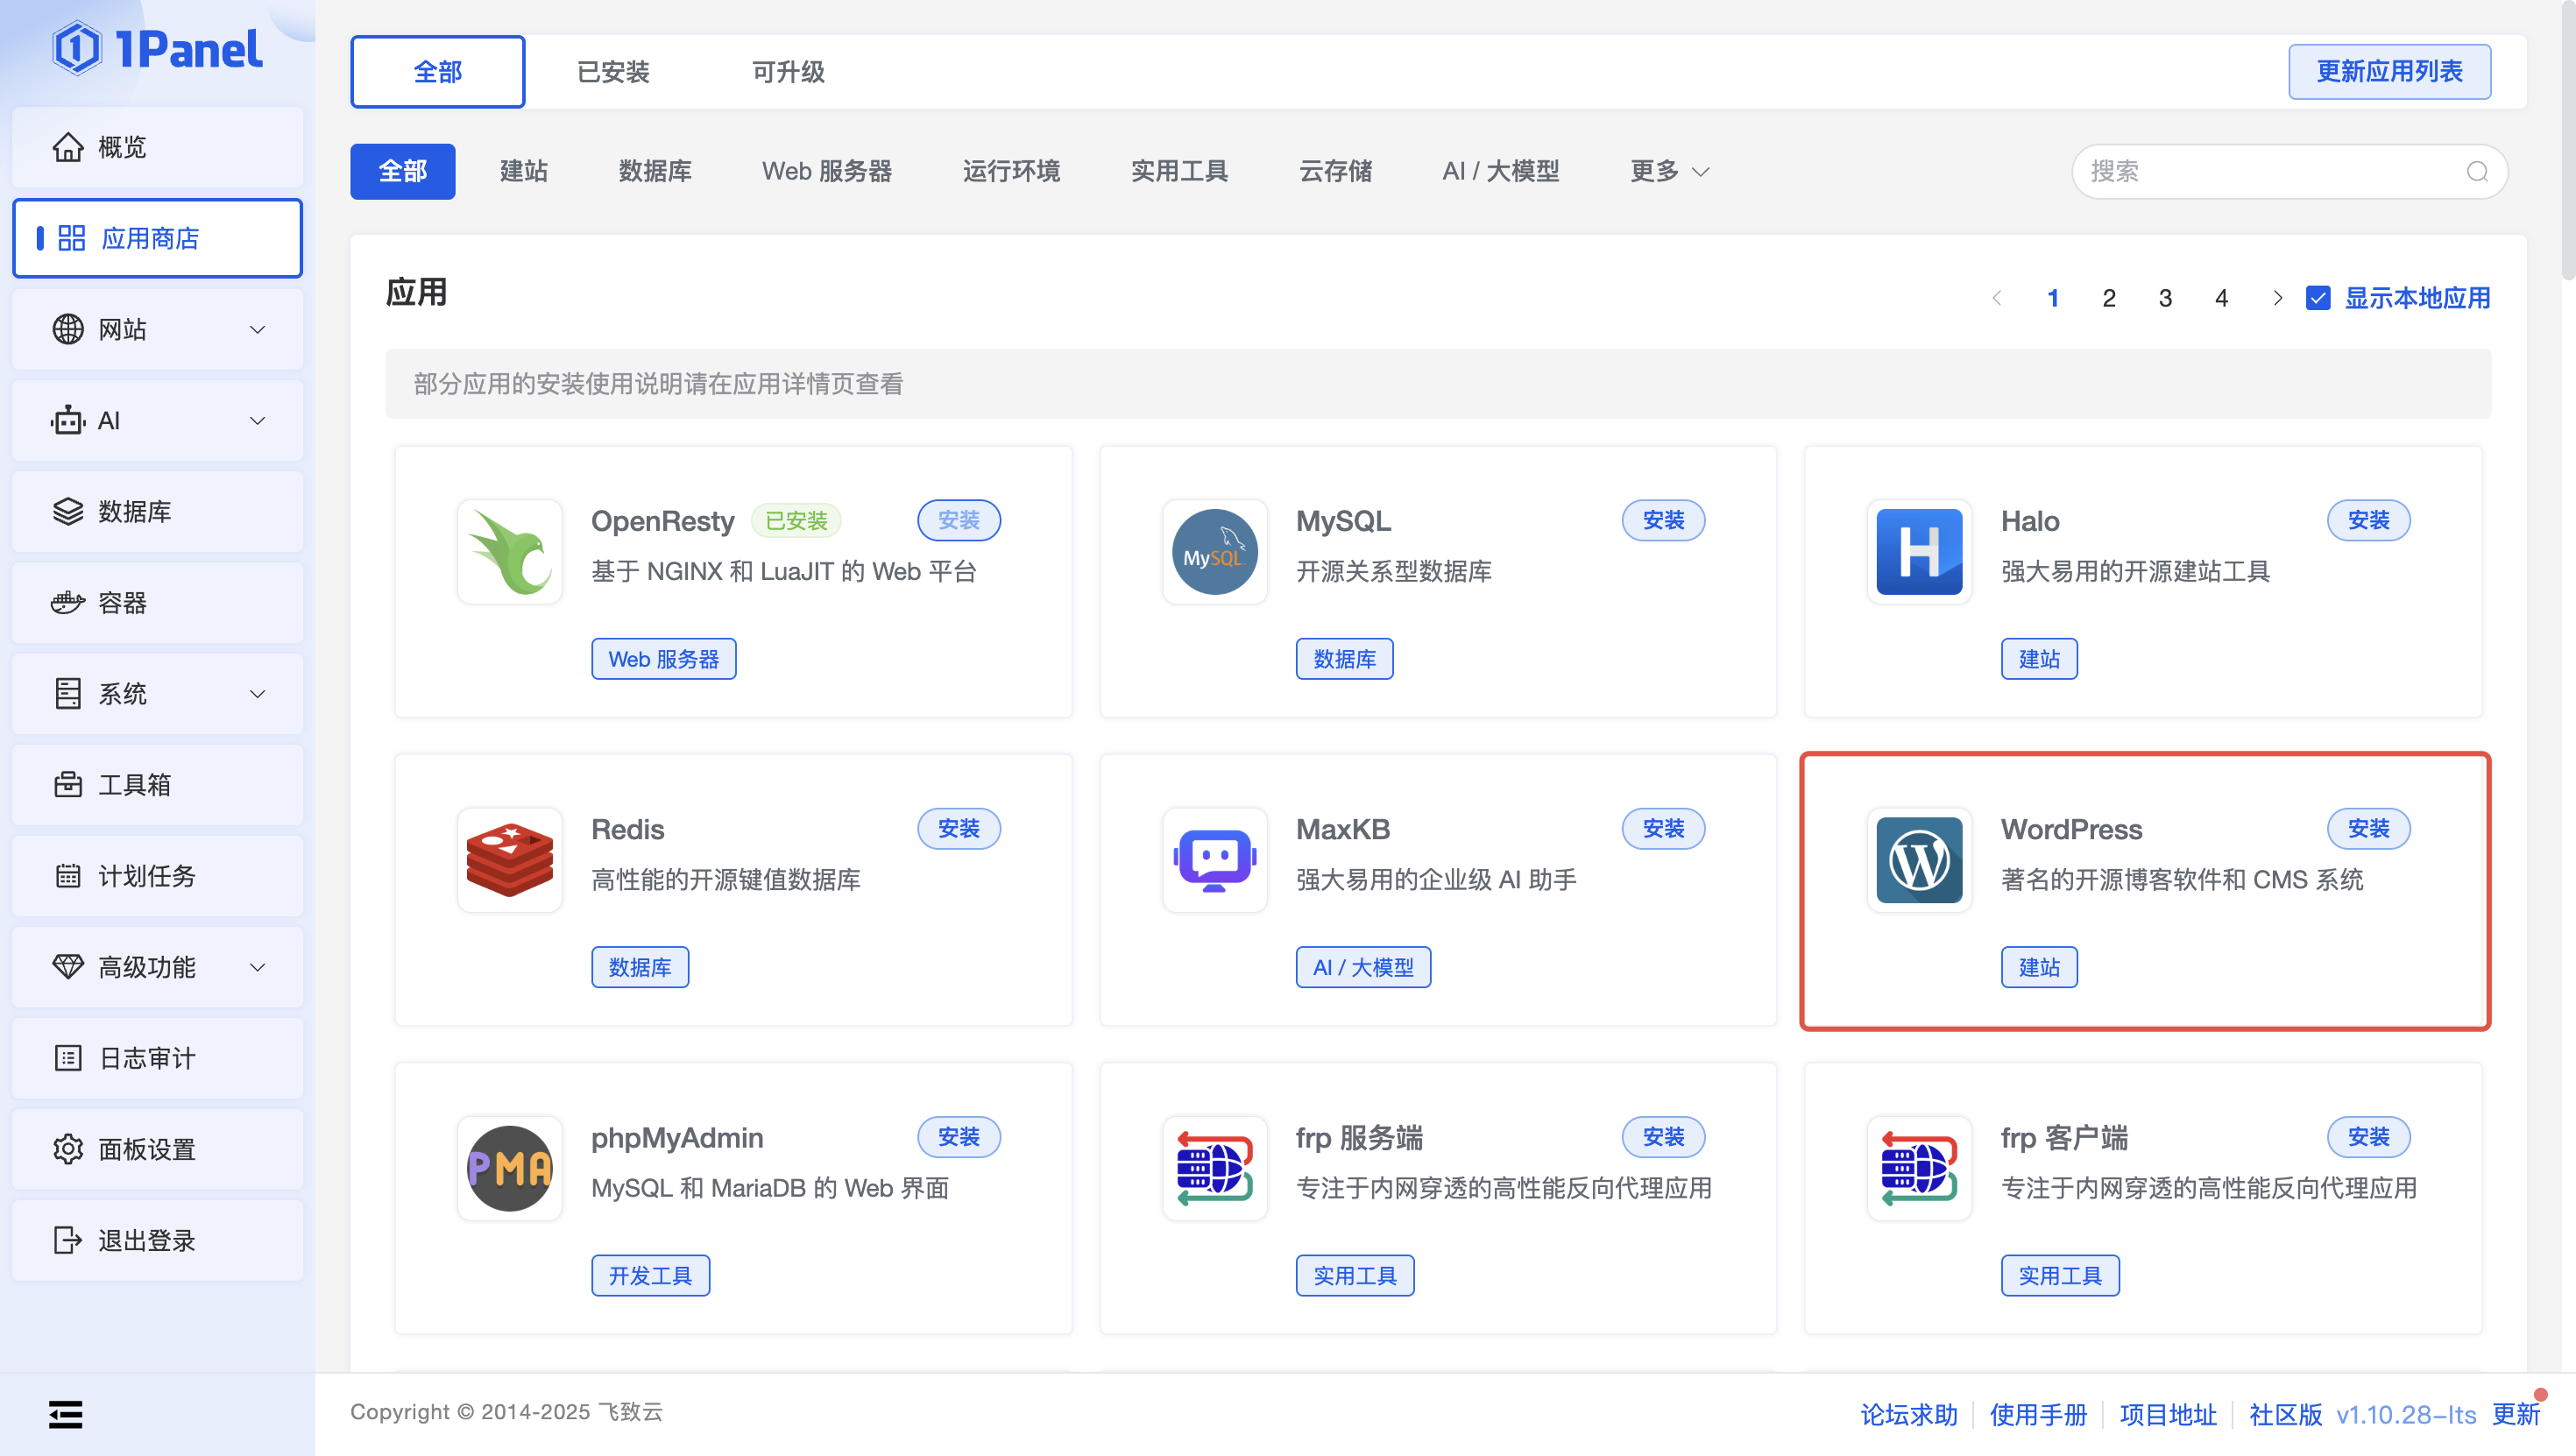This screenshot has width=2576, height=1456.
Task: Filter by AI / 大模型 category
Action: (x=1500, y=171)
